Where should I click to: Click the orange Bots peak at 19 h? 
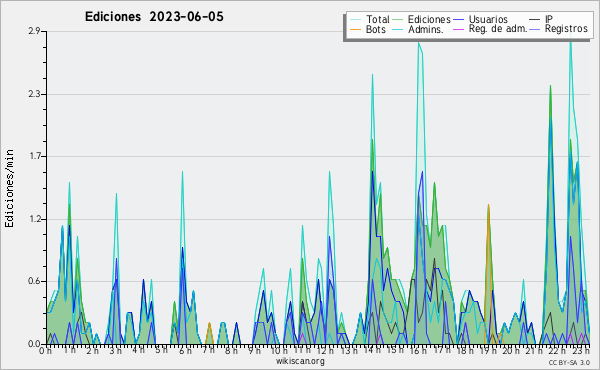pyautogui.click(x=488, y=205)
